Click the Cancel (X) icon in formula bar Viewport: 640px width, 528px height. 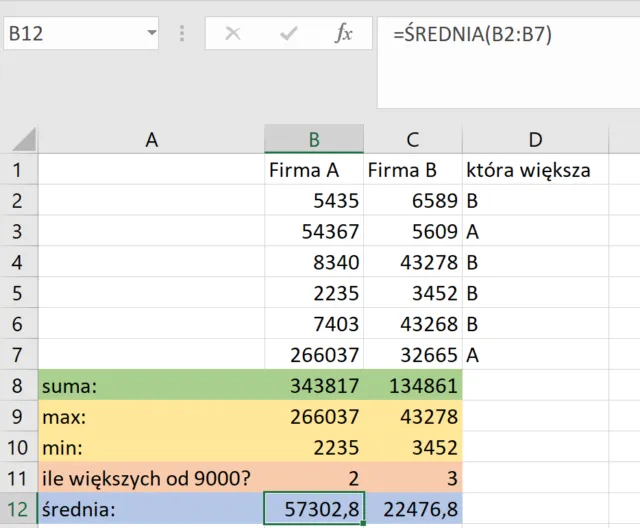pos(233,34)
